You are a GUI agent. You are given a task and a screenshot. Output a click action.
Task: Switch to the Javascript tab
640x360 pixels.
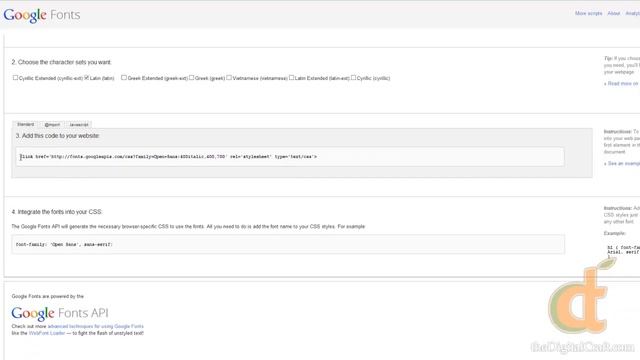pos(79,124)
